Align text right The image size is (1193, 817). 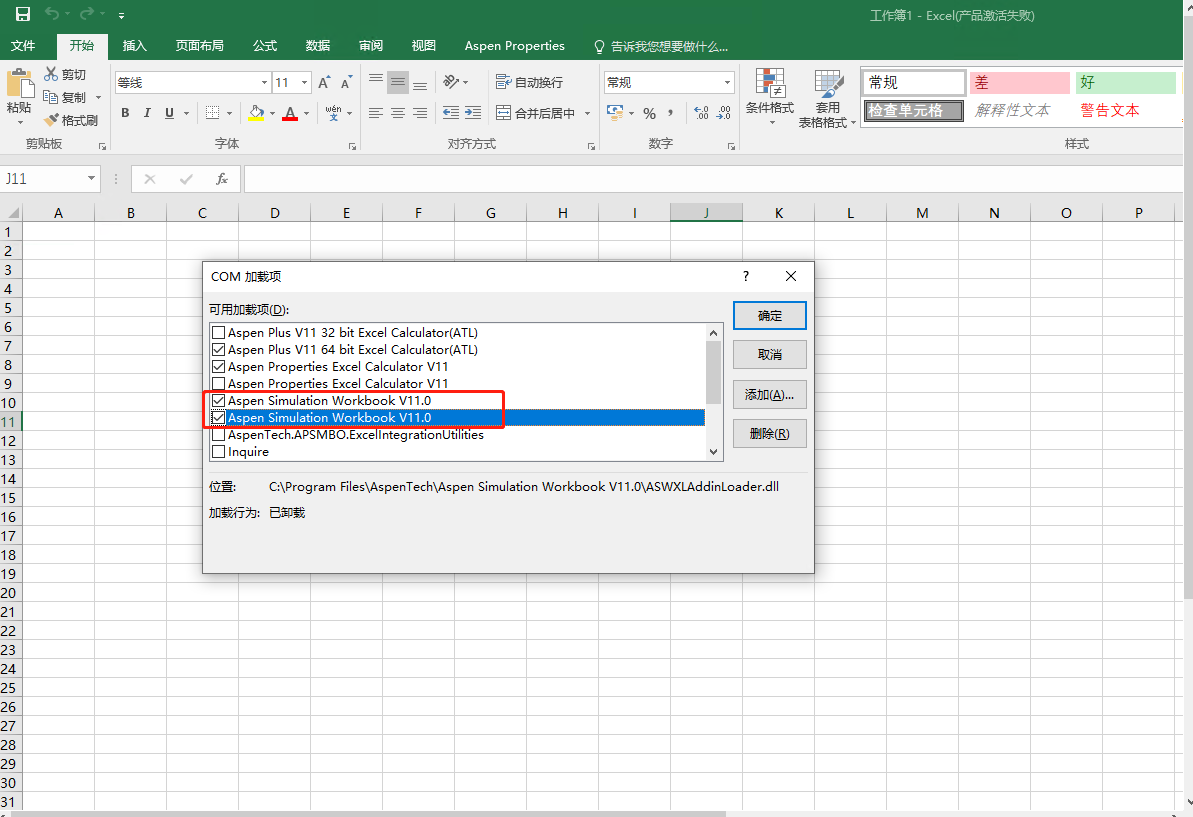point(420,113)
